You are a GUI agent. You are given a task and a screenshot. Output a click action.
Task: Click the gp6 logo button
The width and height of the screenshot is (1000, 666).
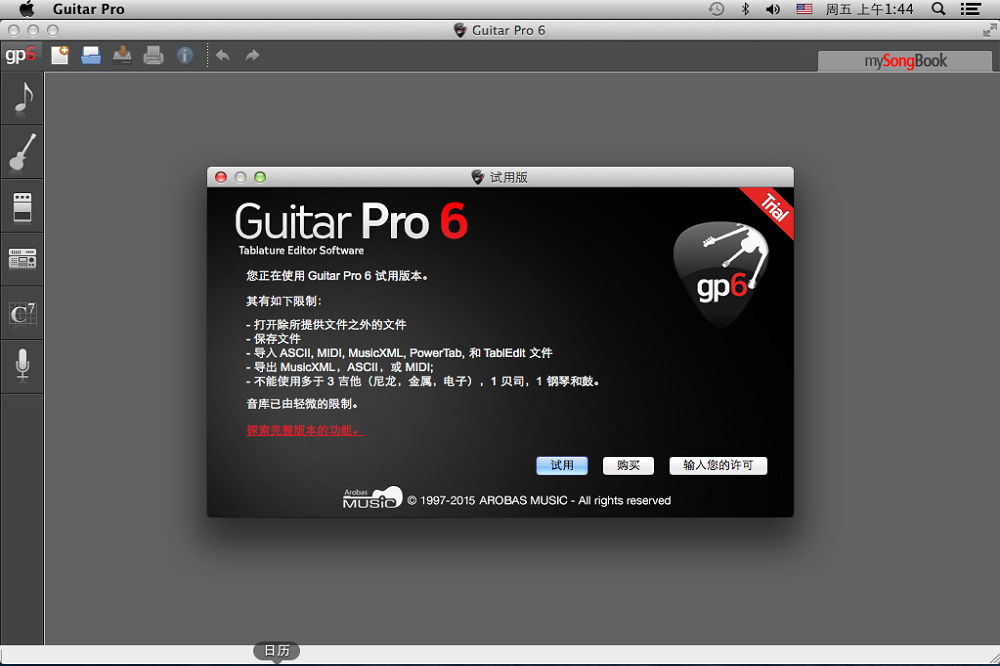pos(21,55)
